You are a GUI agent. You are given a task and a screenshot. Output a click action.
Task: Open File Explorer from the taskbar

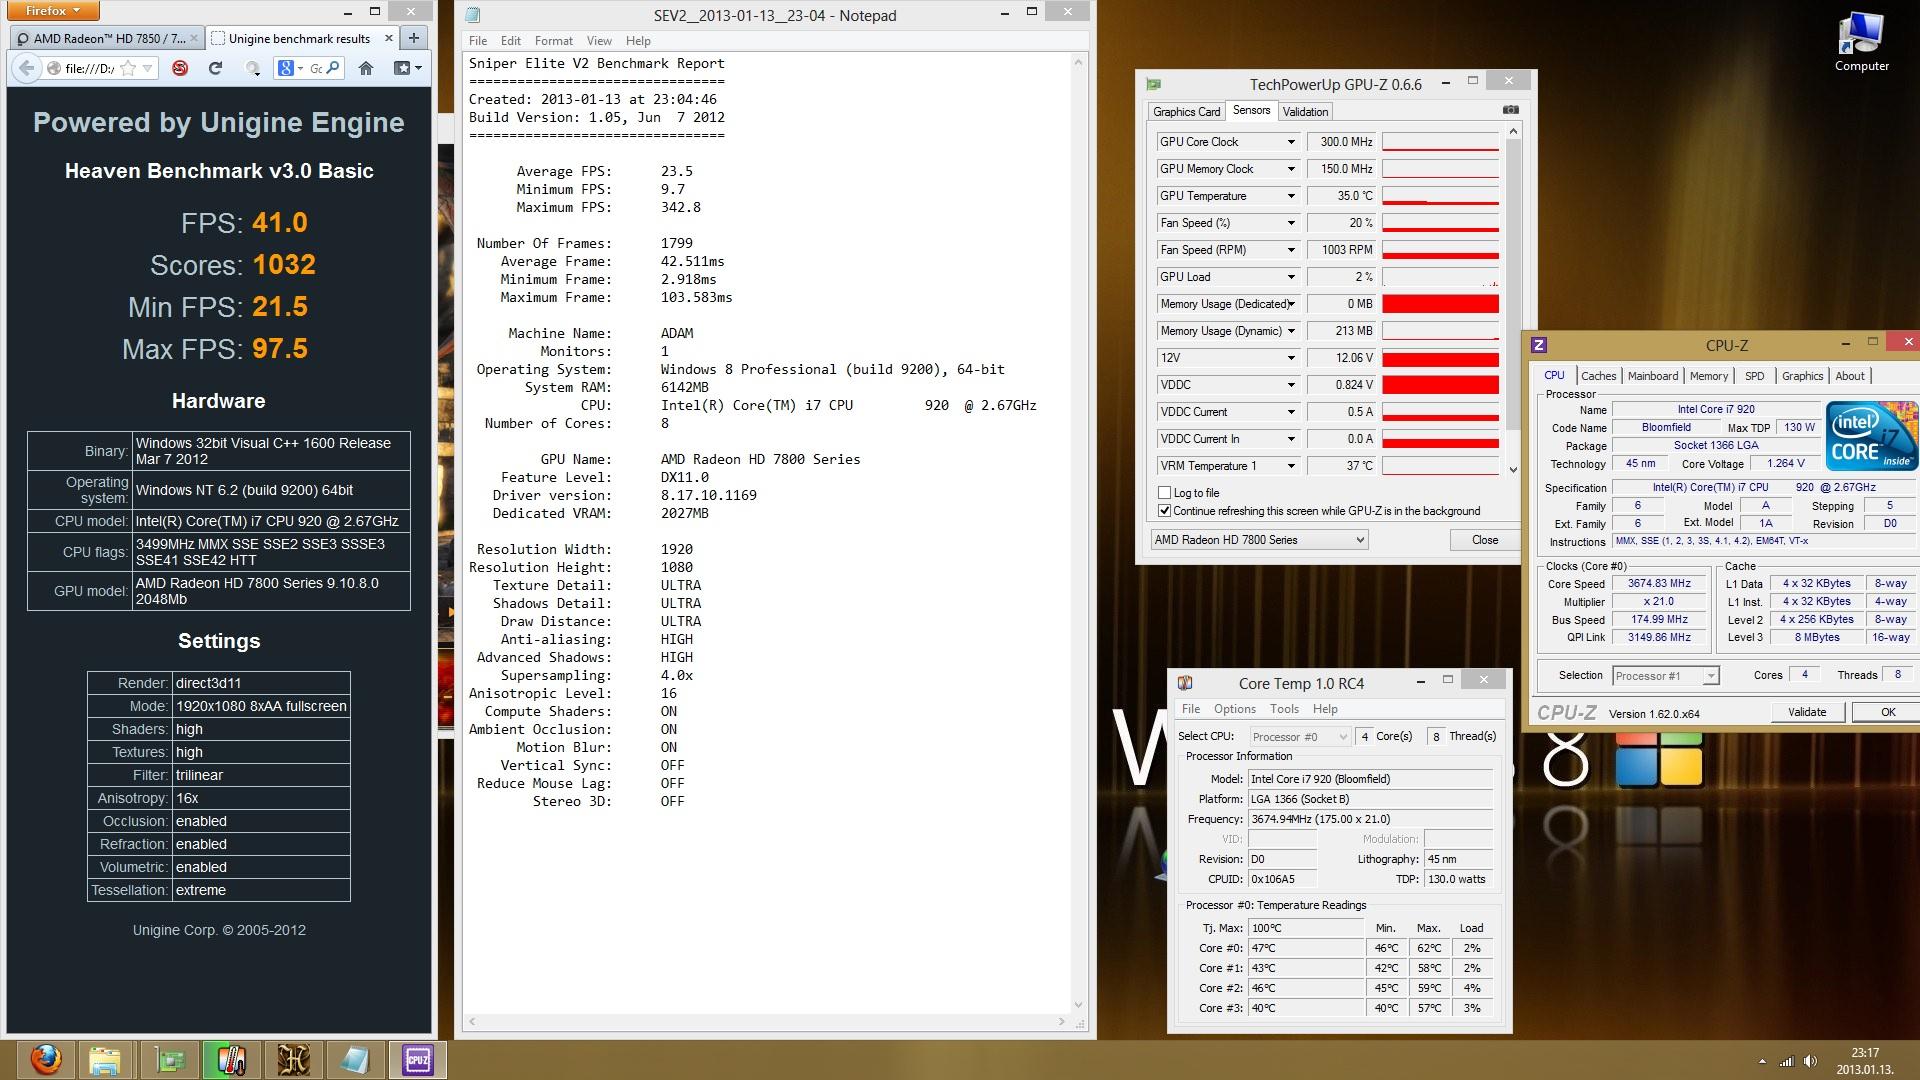point(105,1060)
